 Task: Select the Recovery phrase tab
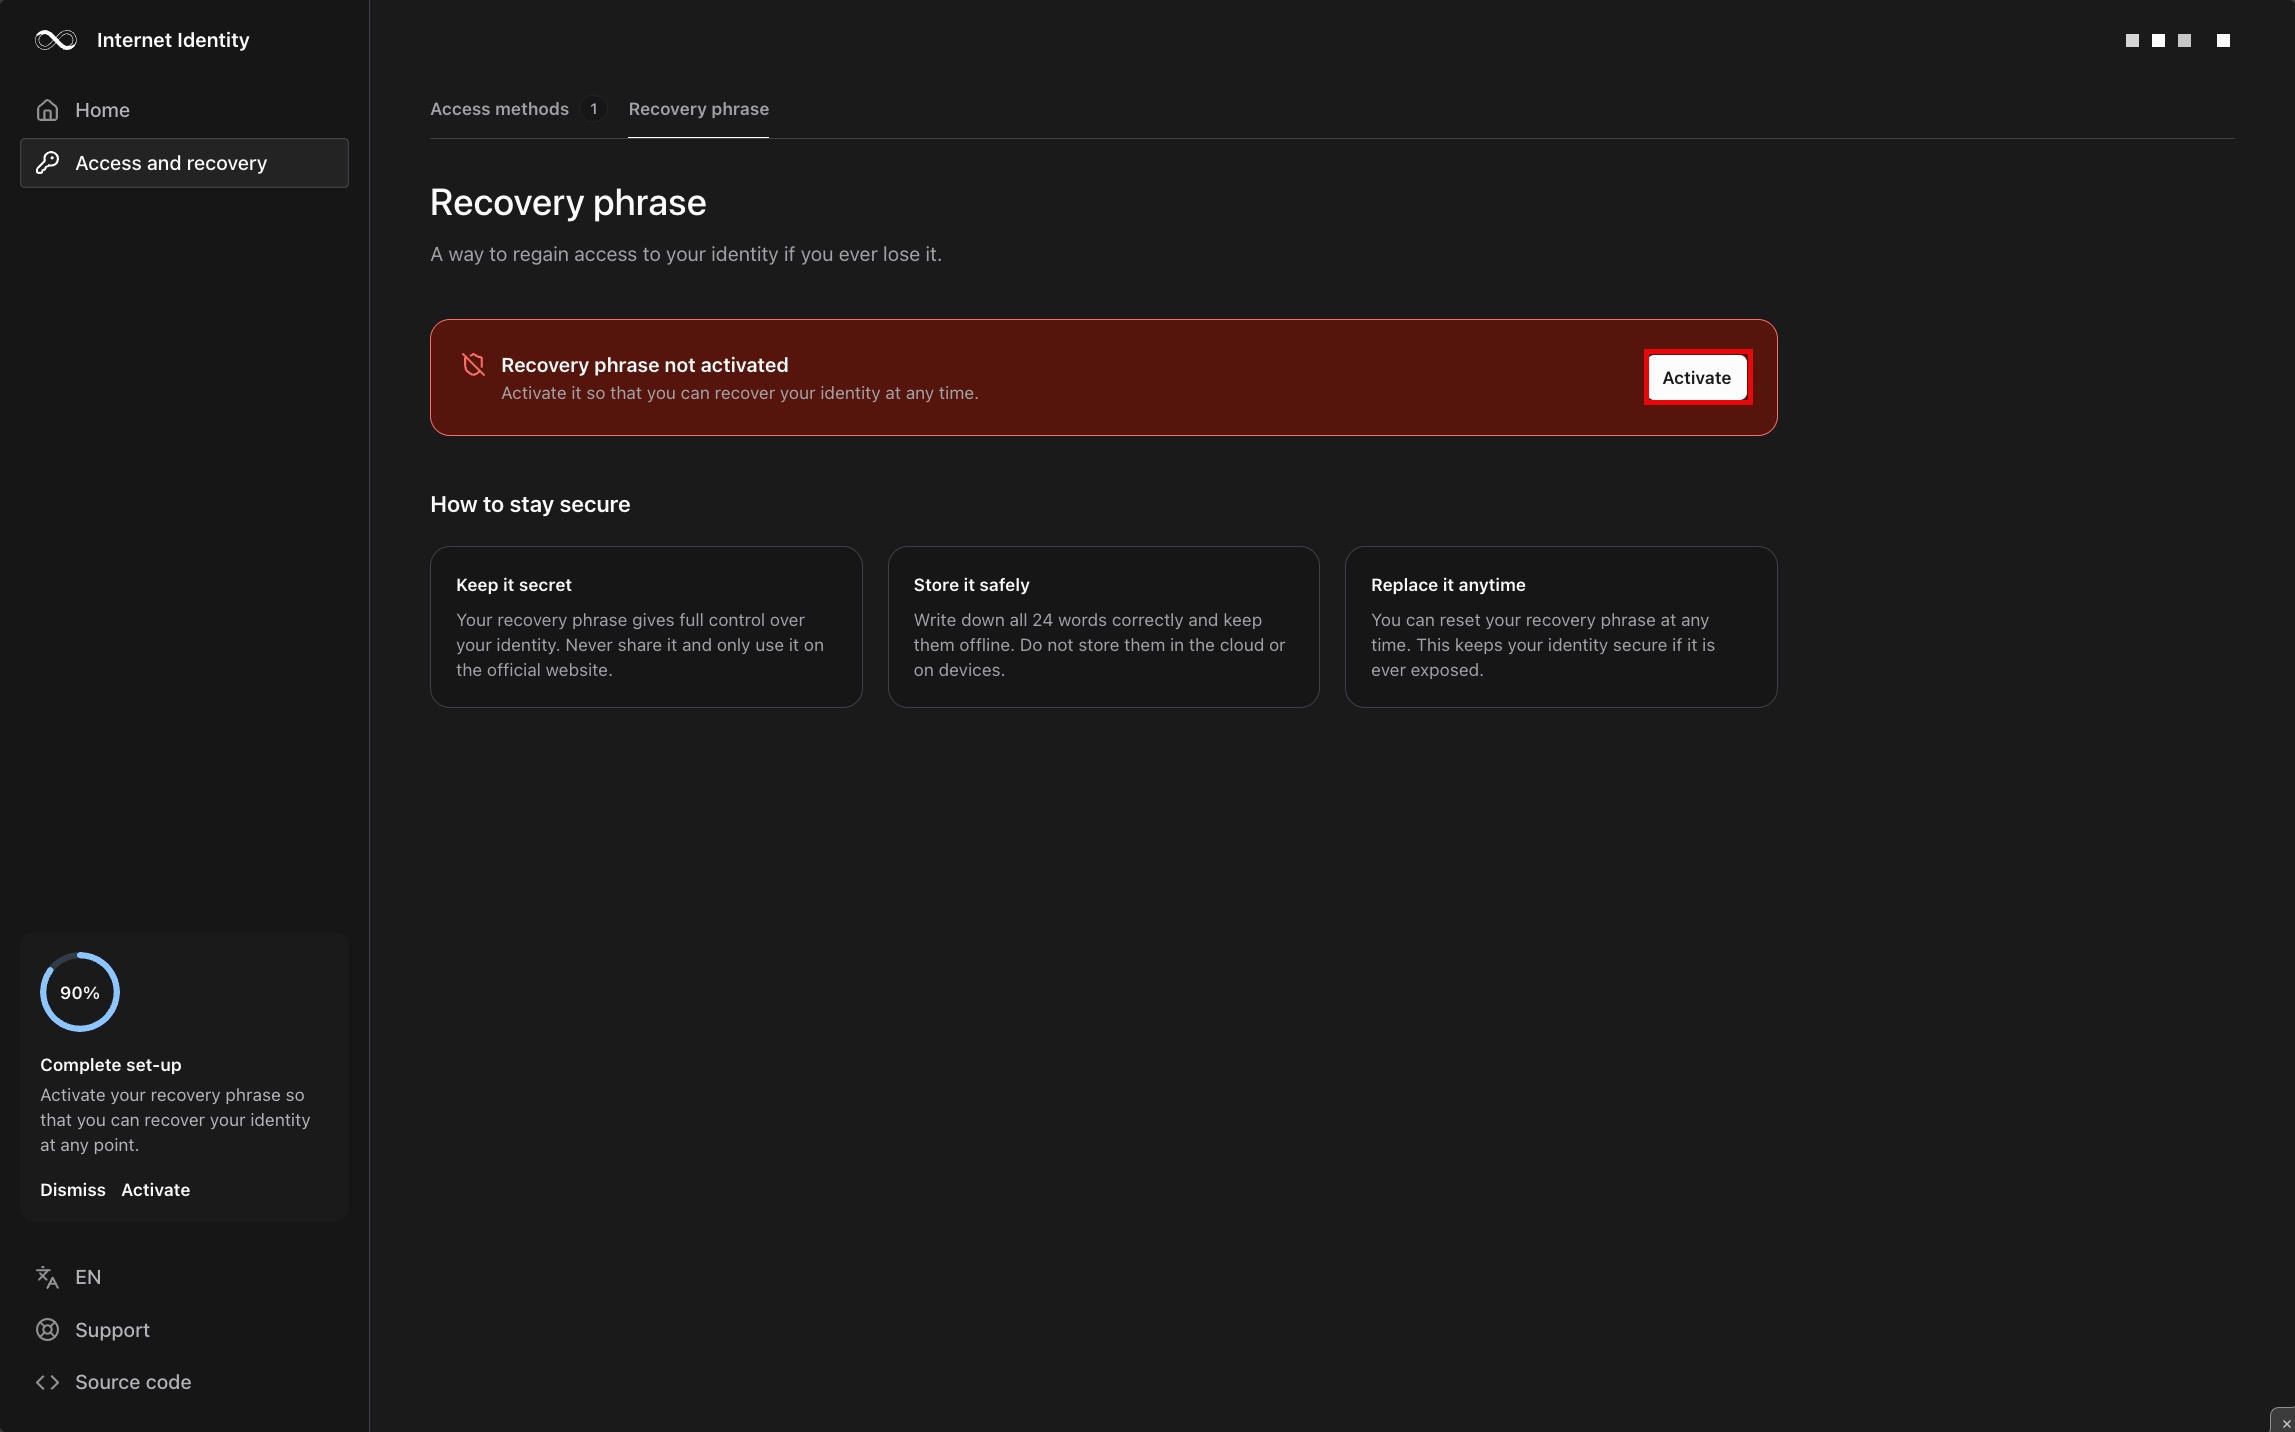[x=698, y=109]
